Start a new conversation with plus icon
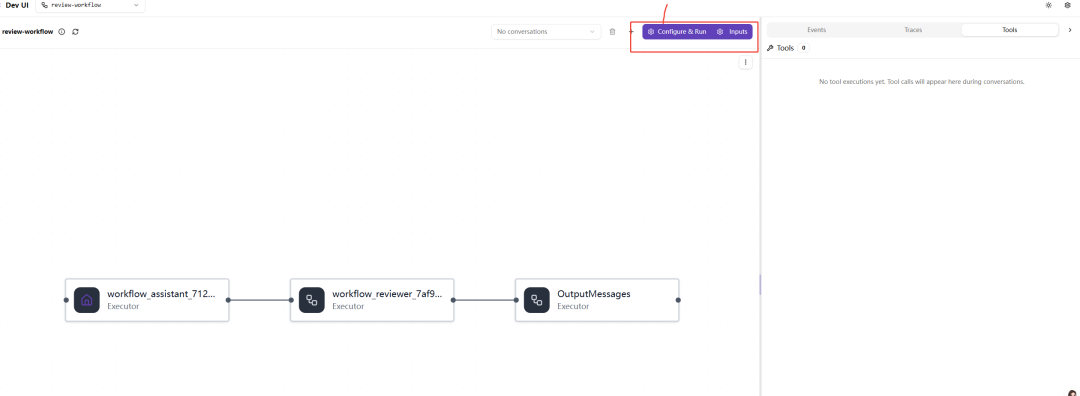This screenshot has height=396, width=1080. (631, 32)
